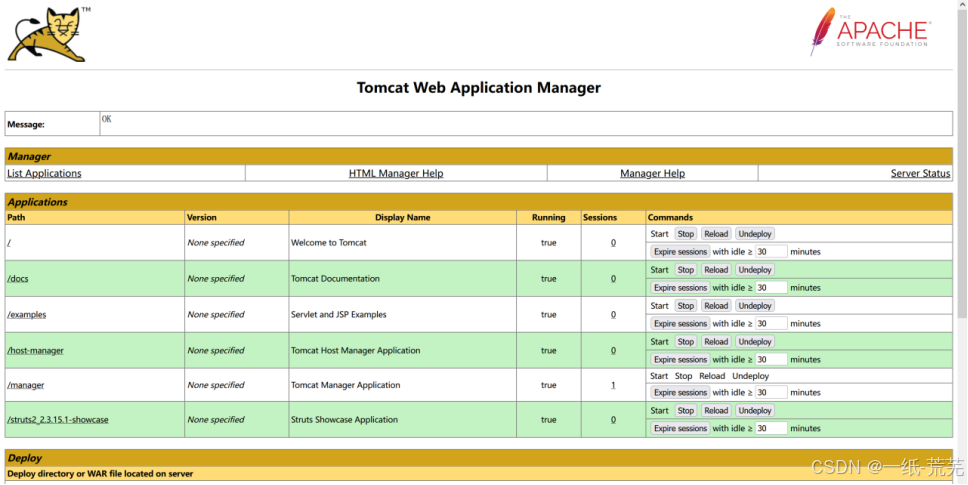Expire sessions for Struts Showcase Application
968x485 pixels.
pos(680,428)
